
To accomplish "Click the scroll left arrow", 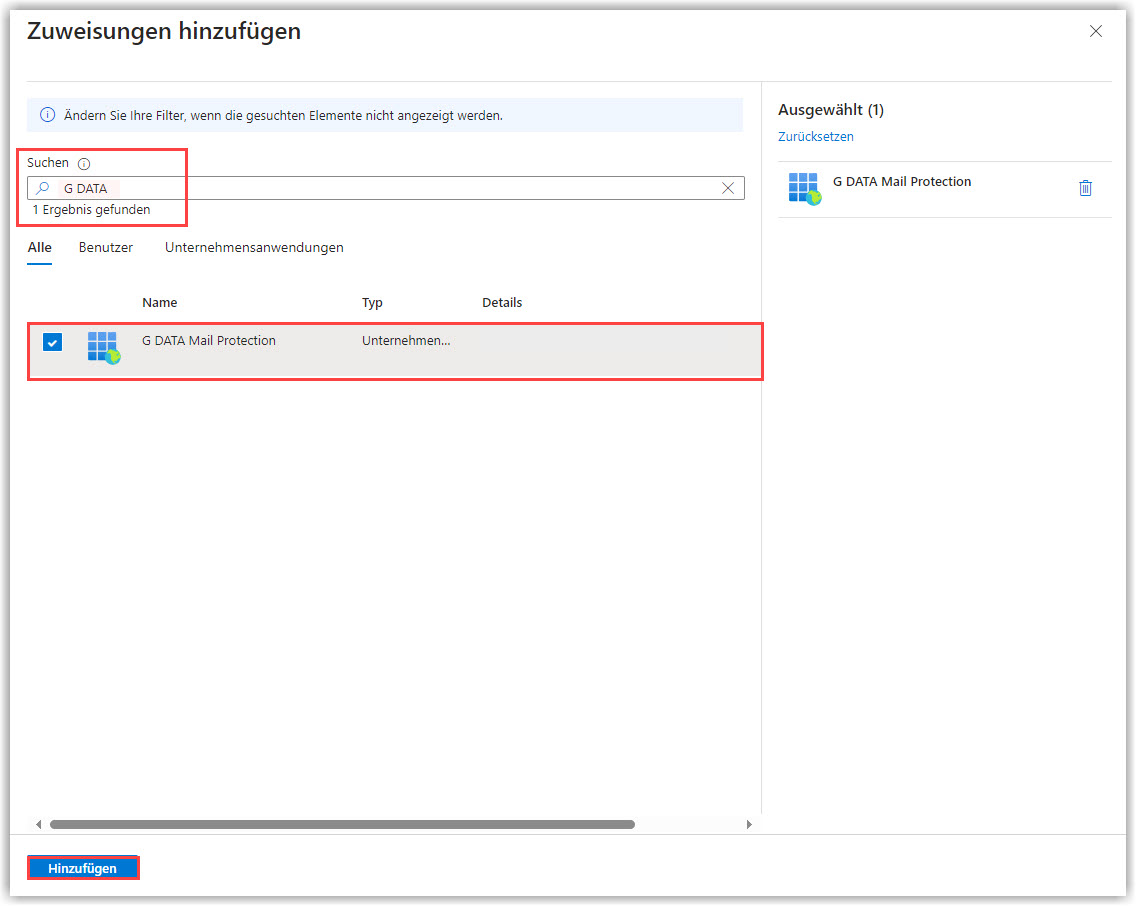I will (x=38, y=825).
